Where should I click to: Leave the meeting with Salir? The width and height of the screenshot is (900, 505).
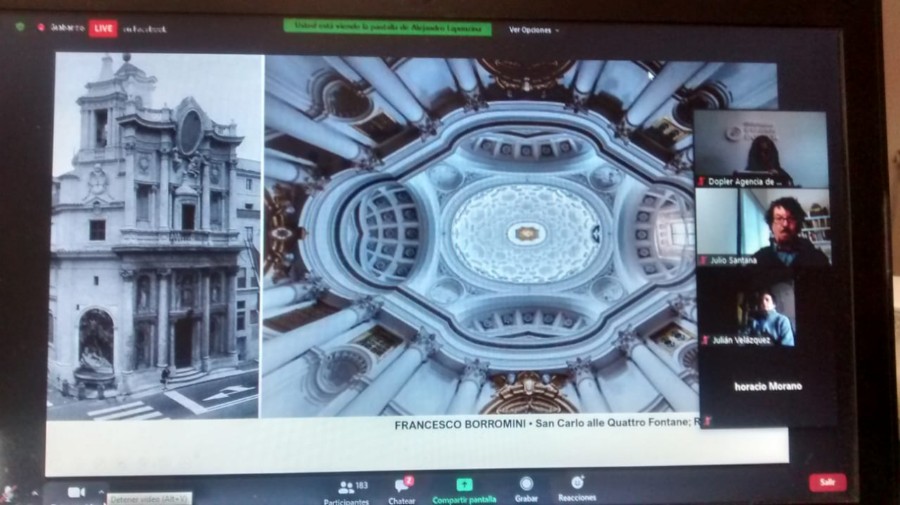click(827, 482)
